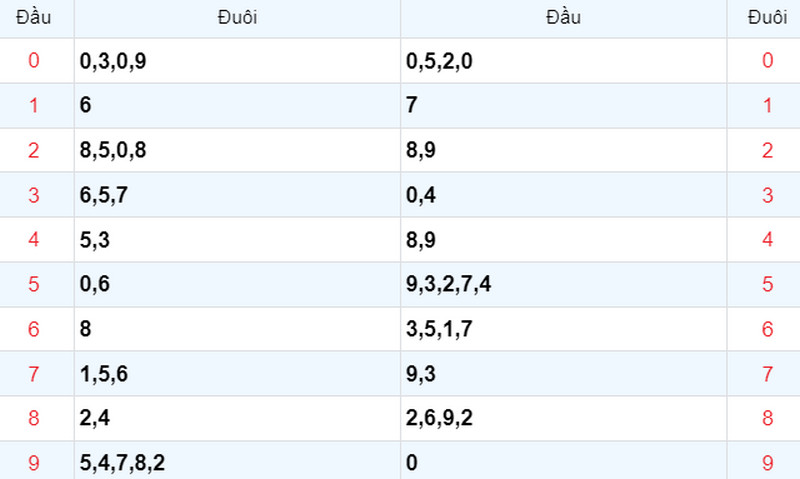800x479 pixels.
Task: Click the cell with 0,3,0,9
Action: coord(237,61)
